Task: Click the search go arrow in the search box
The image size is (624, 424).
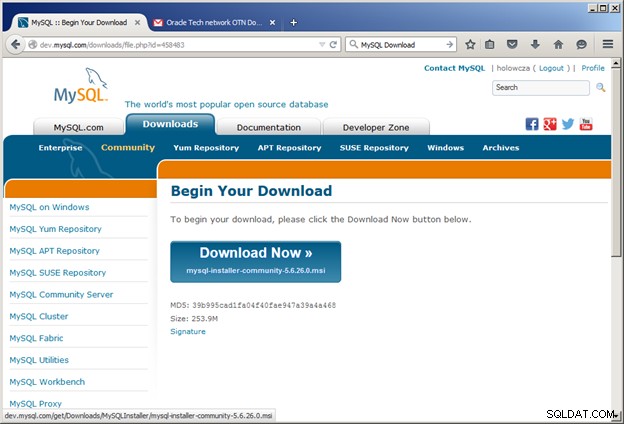Action: point(450,45)
